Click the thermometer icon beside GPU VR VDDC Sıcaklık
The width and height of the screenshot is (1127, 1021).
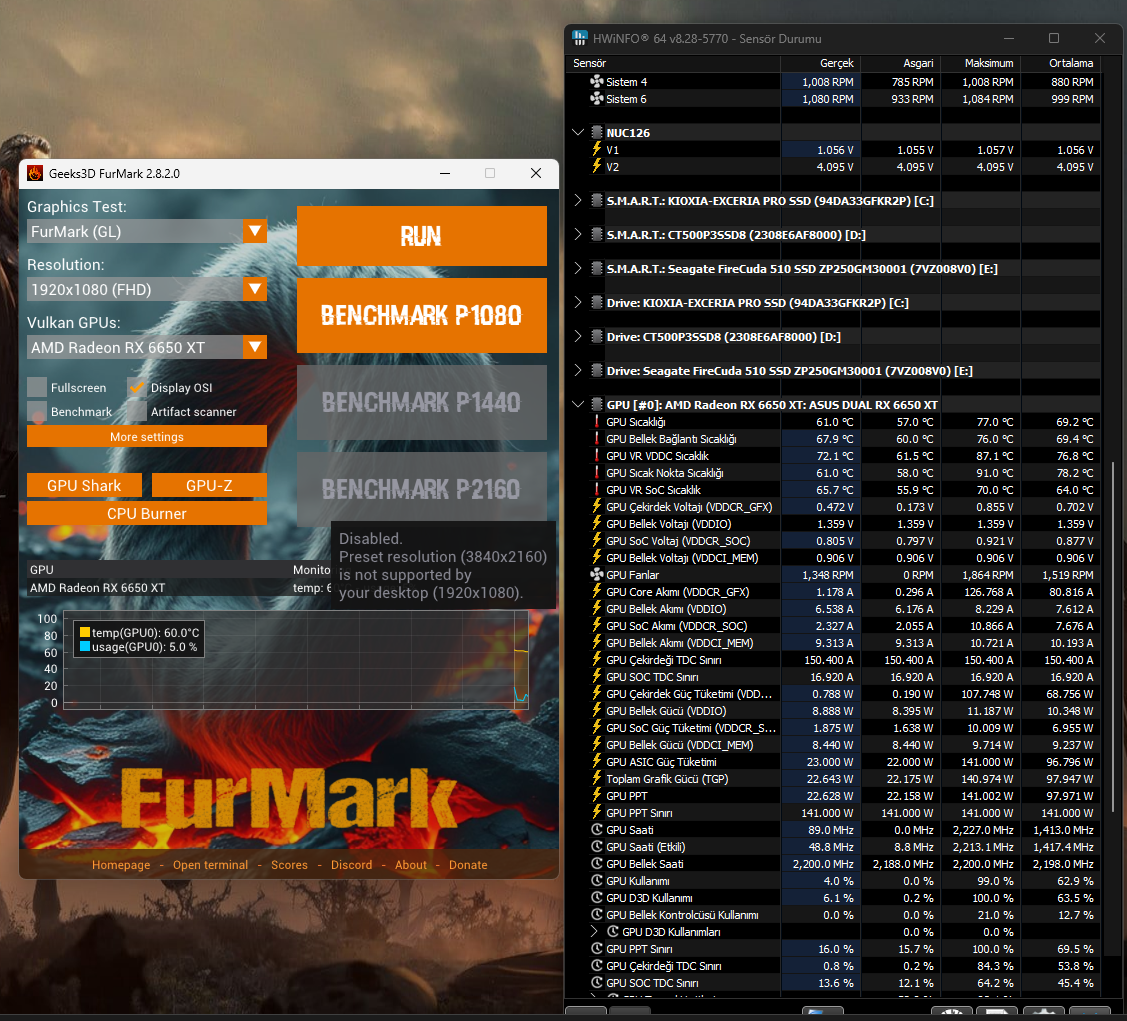tap(597, 456)
